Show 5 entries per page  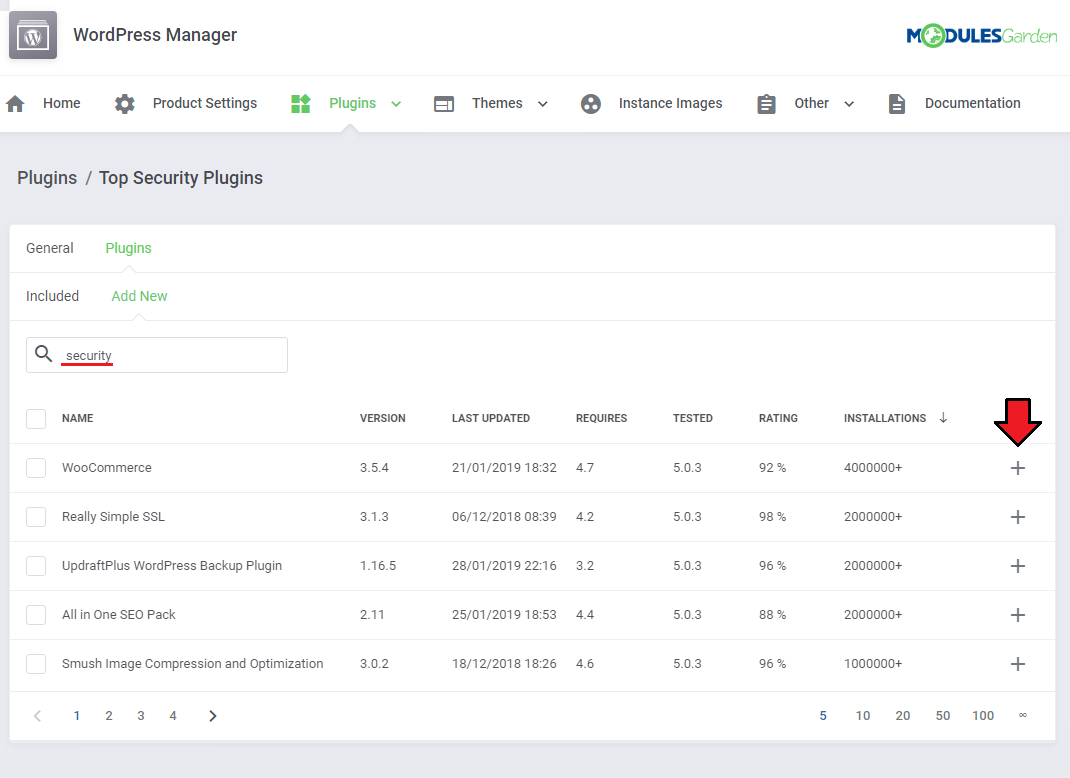pyautogui.click(x=823, y=716)
